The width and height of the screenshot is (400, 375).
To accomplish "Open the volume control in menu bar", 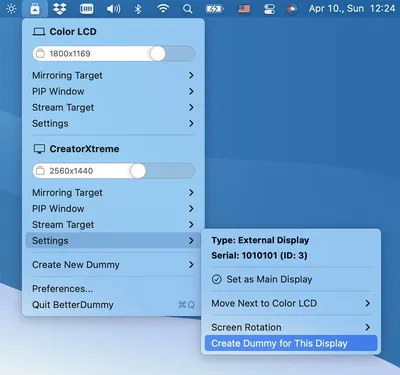I will (x=113, y=9).
